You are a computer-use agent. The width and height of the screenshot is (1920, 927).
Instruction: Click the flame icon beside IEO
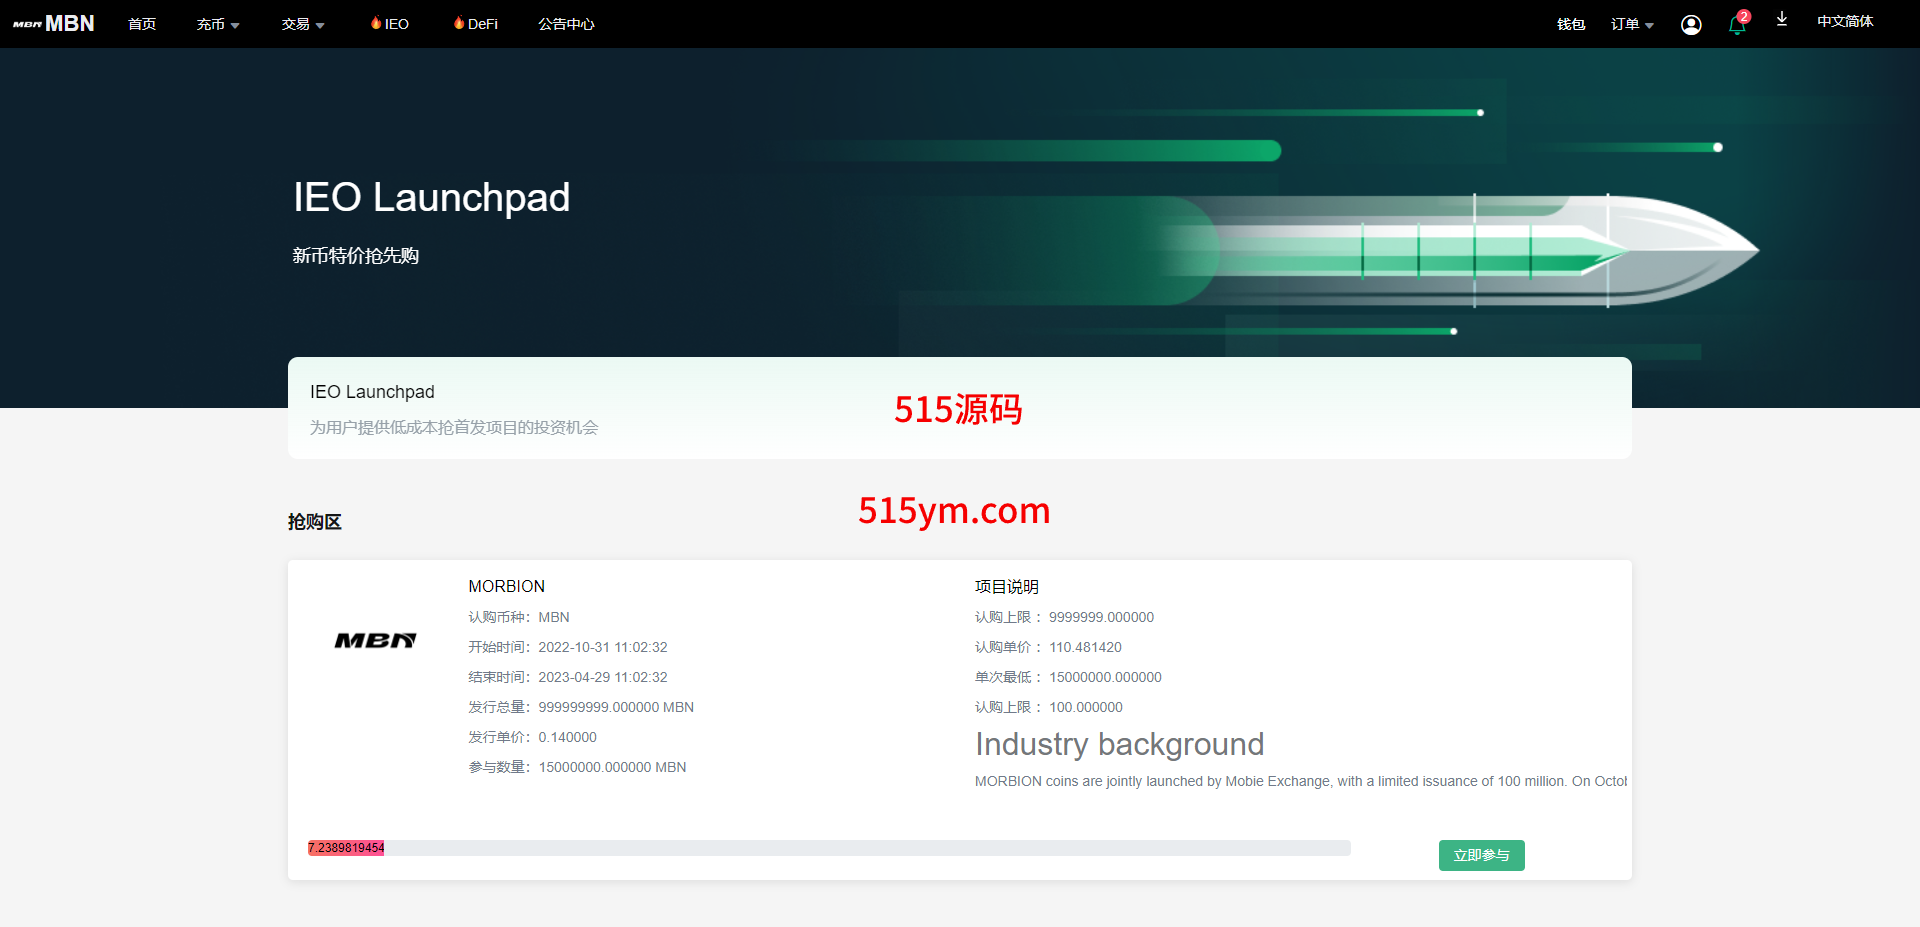coord(376,23)
